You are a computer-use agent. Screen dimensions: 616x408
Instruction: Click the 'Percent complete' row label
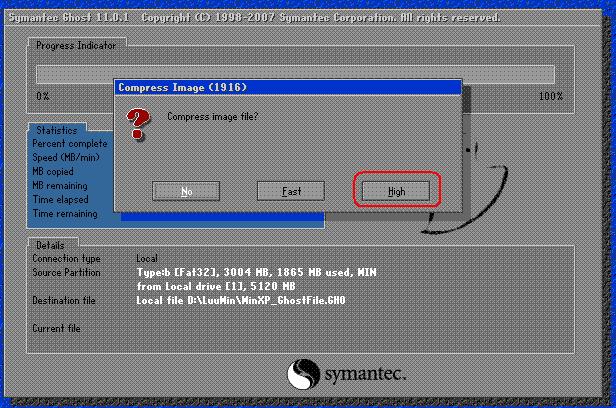point(70,144)
